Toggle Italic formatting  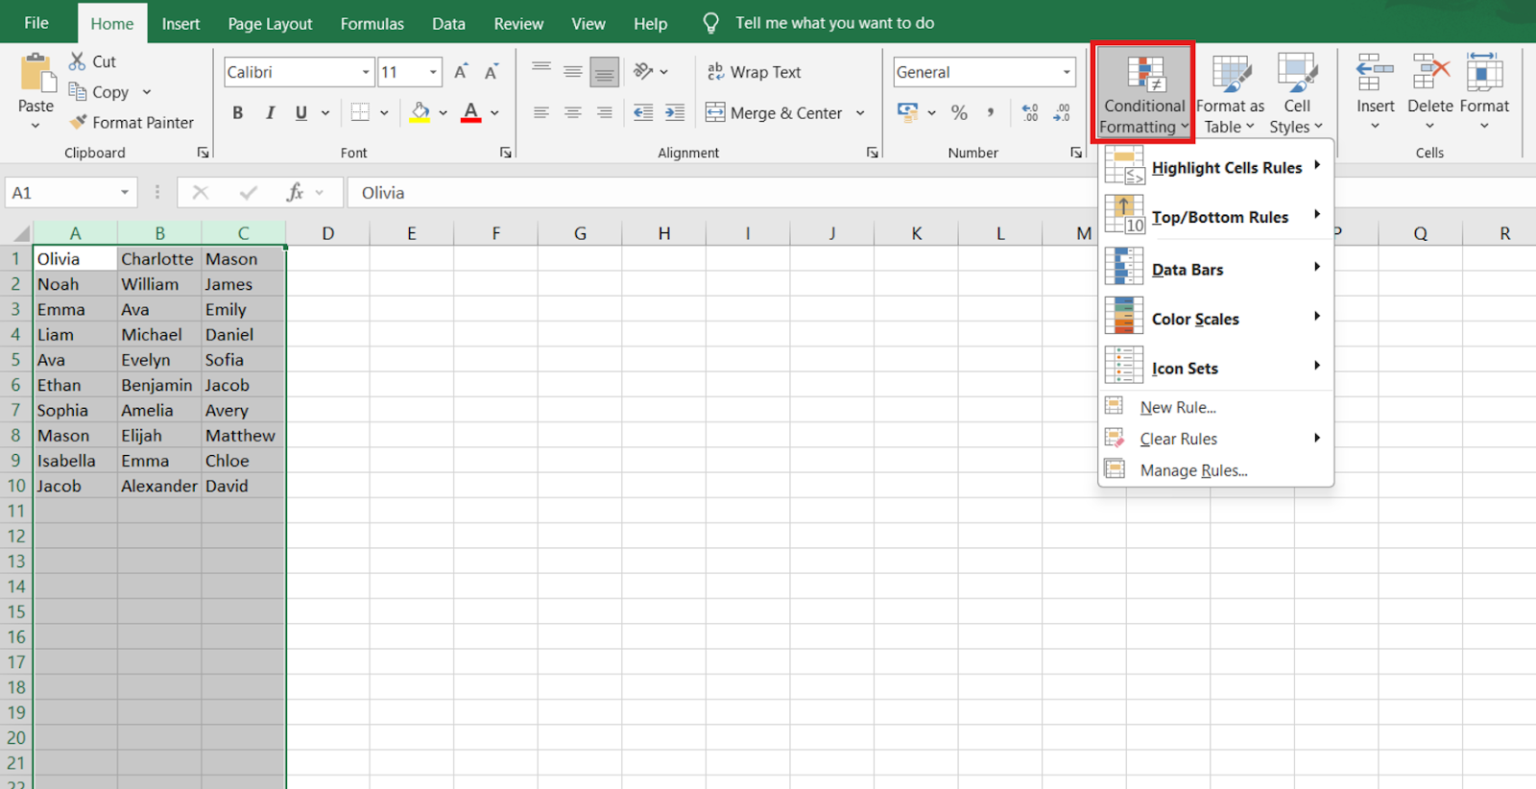(x=270, y=113)
